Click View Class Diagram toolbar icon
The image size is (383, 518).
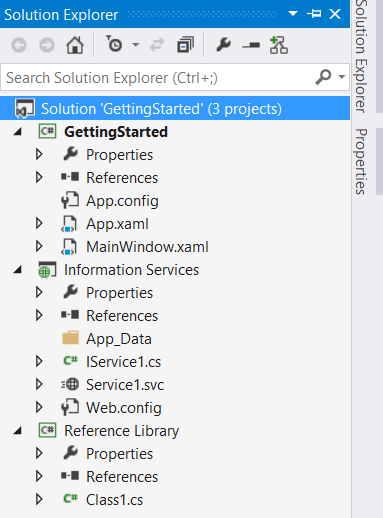[x=279, y=45]
